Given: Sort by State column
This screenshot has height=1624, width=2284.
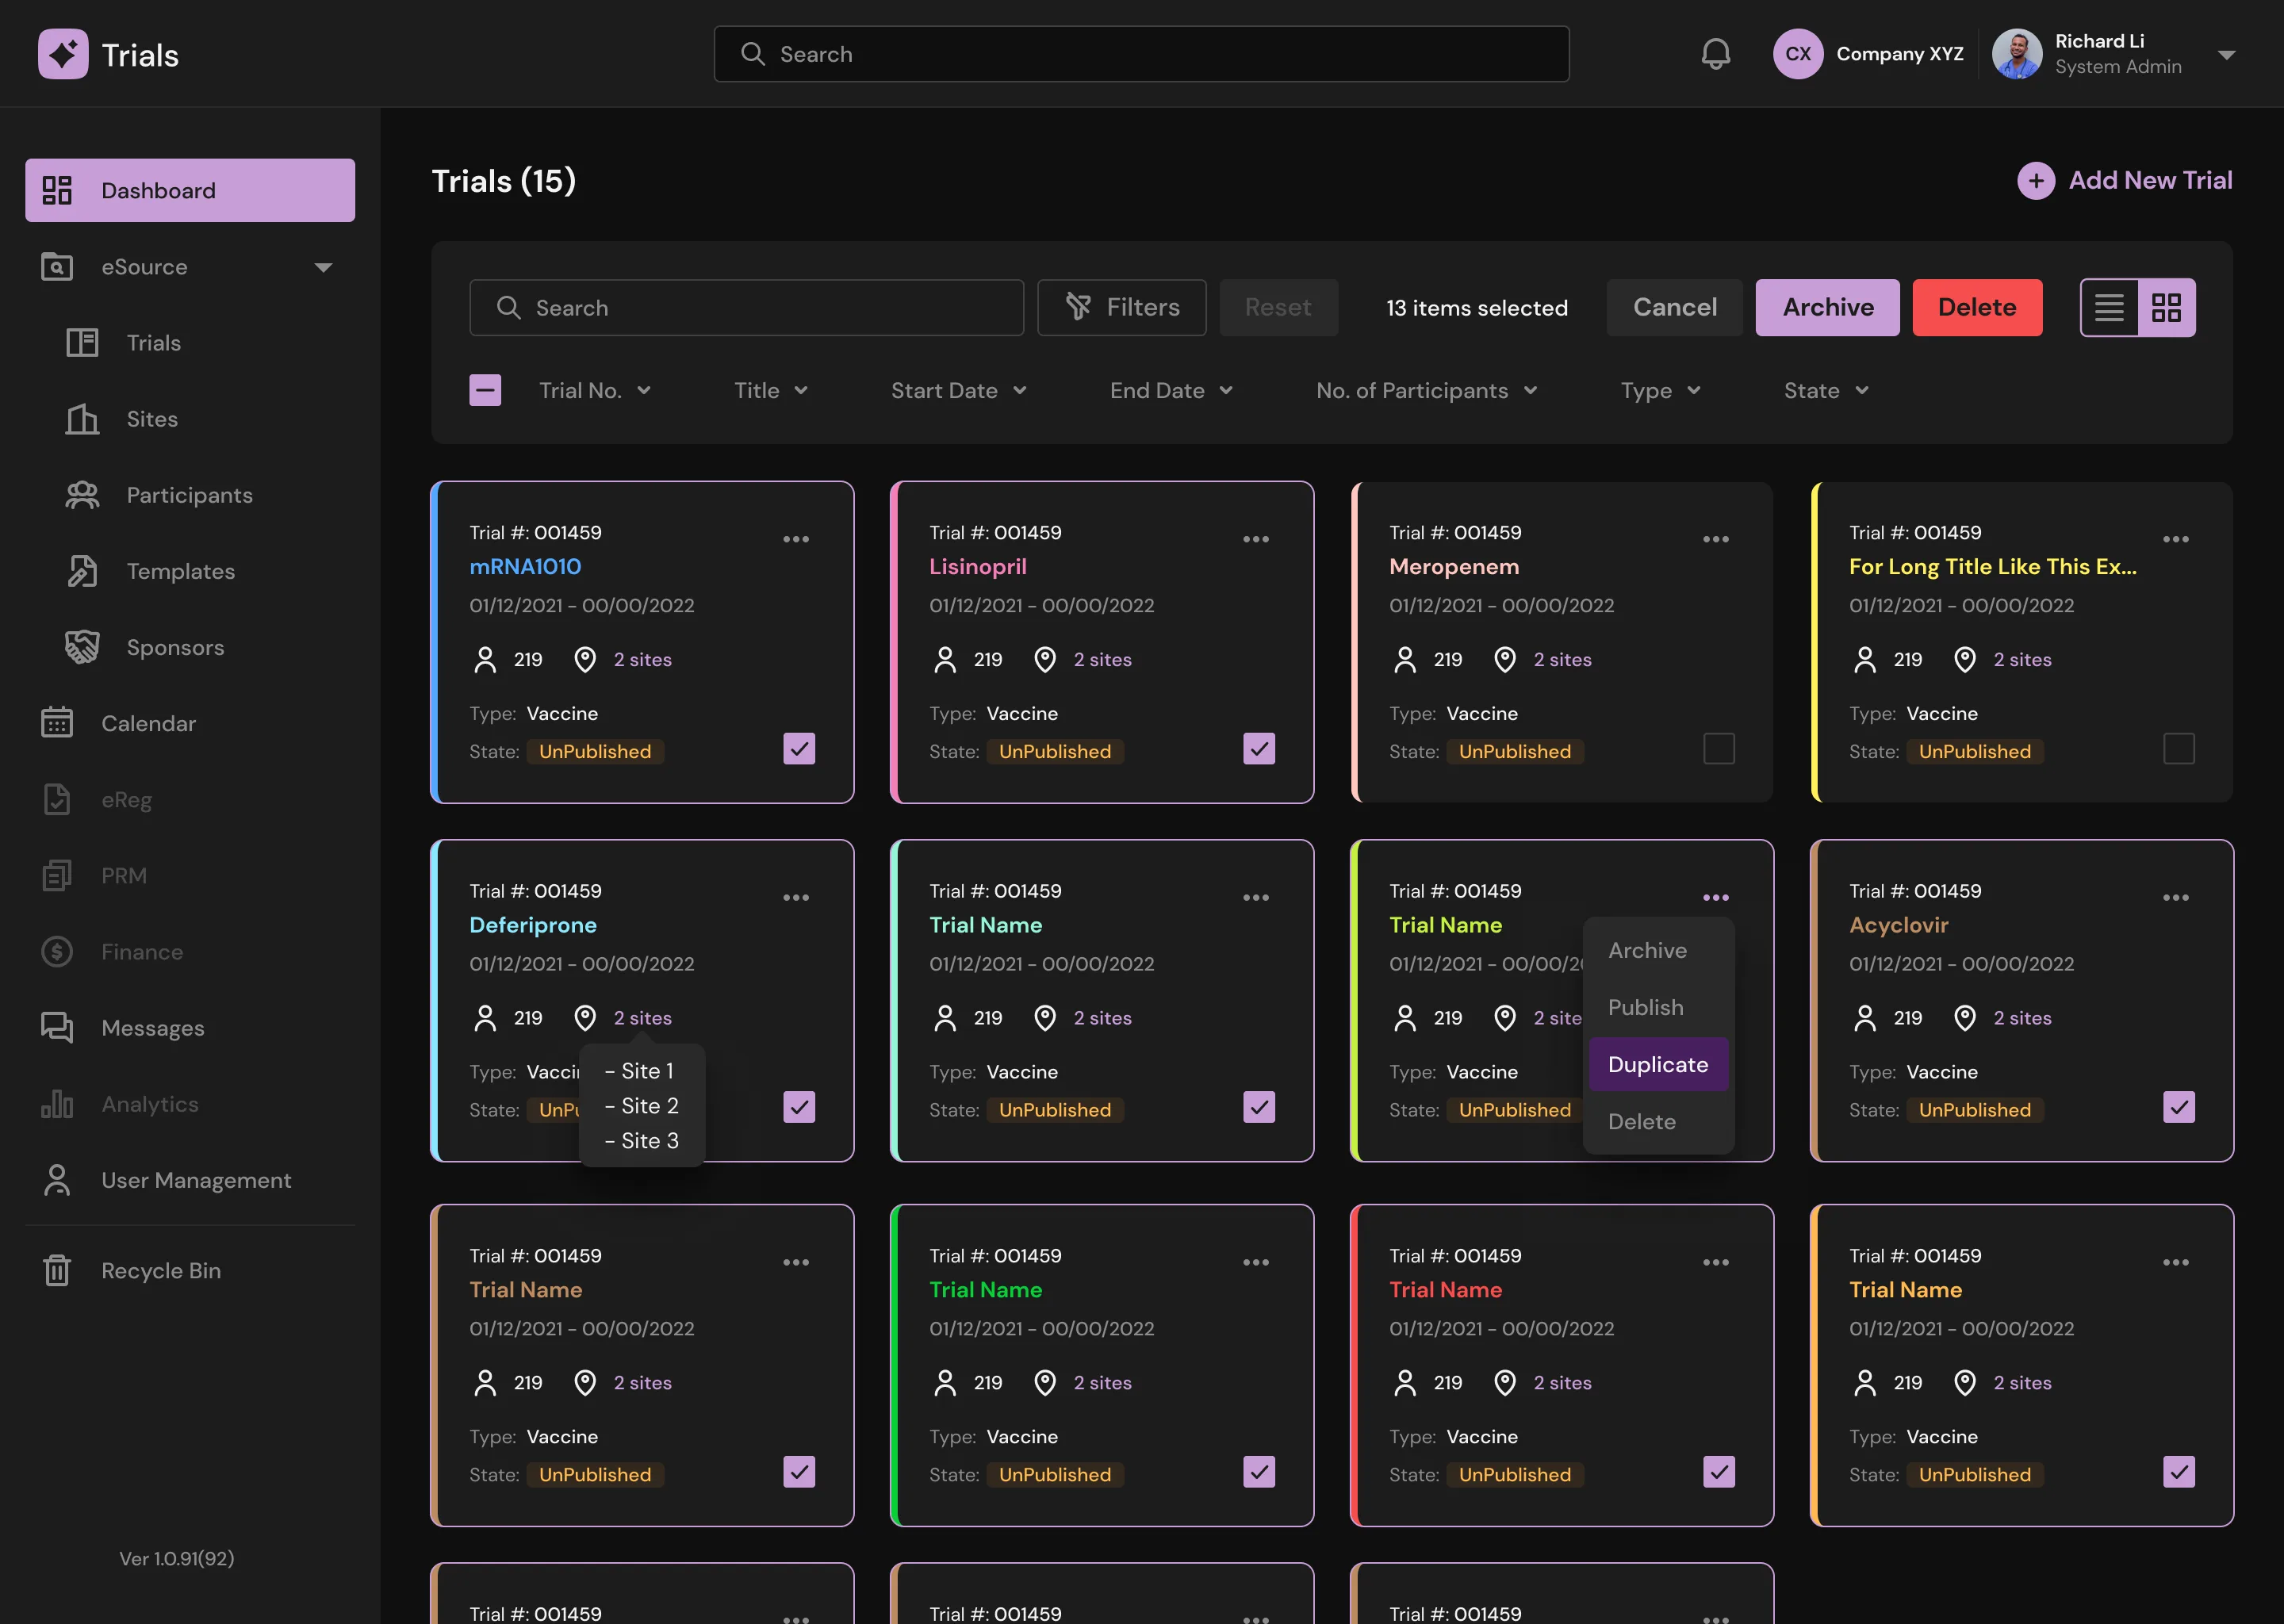Looking at the screenshot, I should pos(1826,391).
